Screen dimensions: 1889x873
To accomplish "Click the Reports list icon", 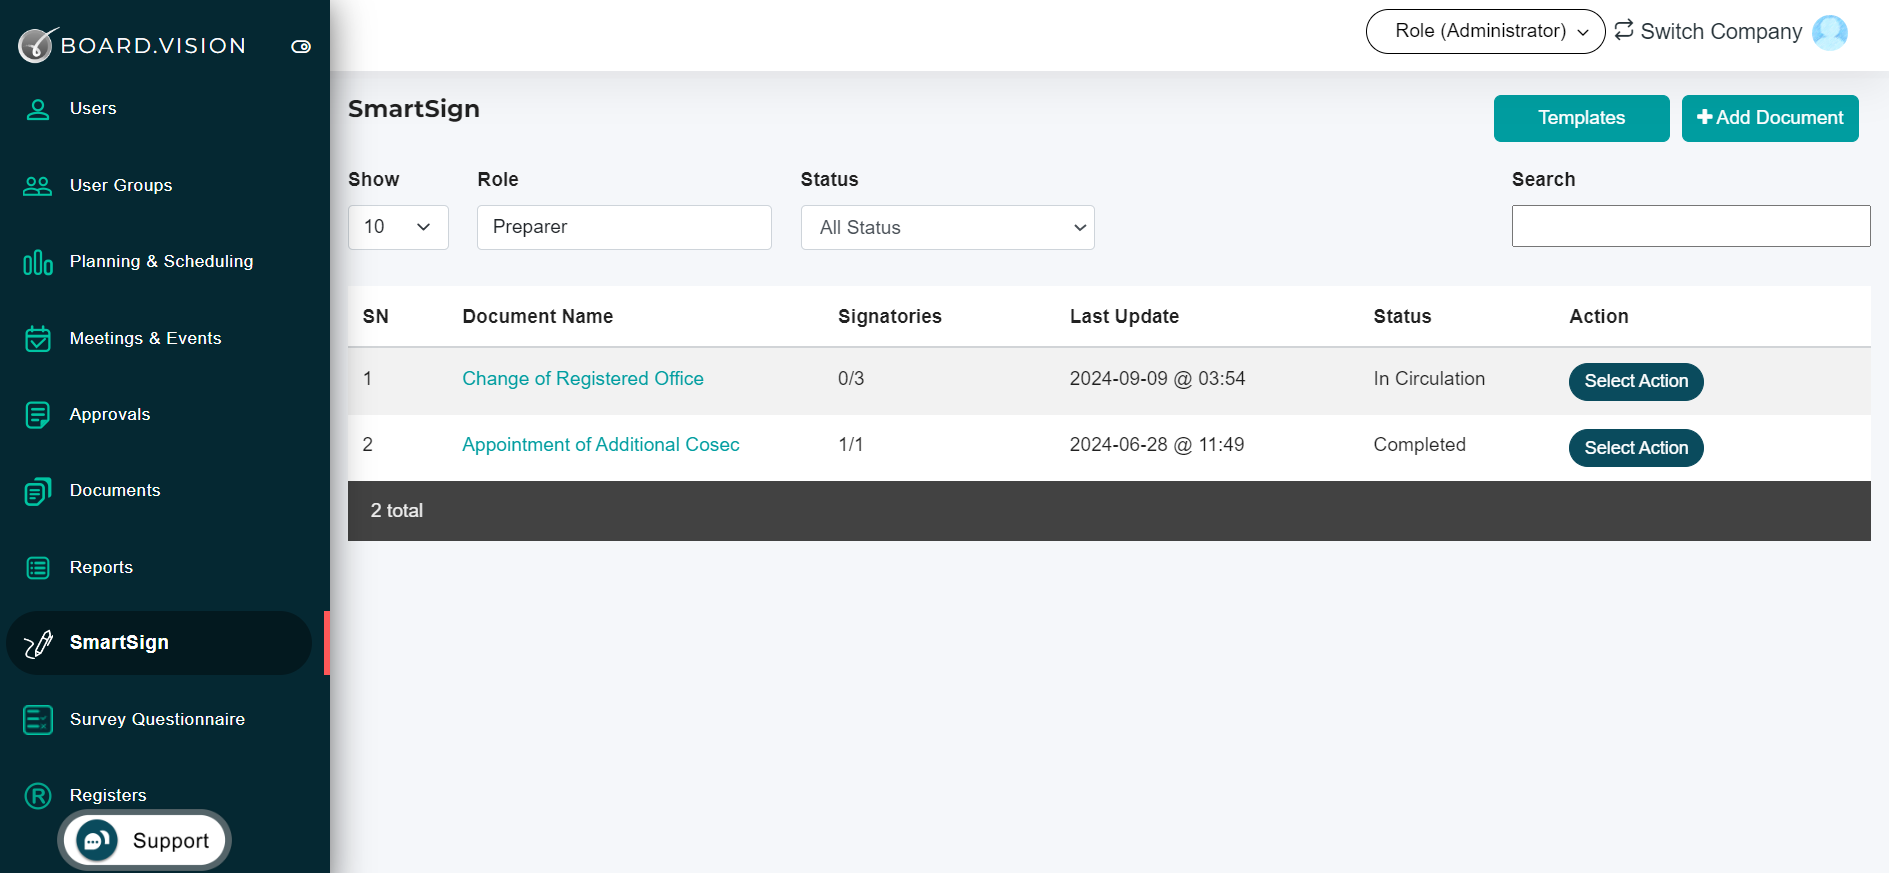I will [x=38, y=568].
